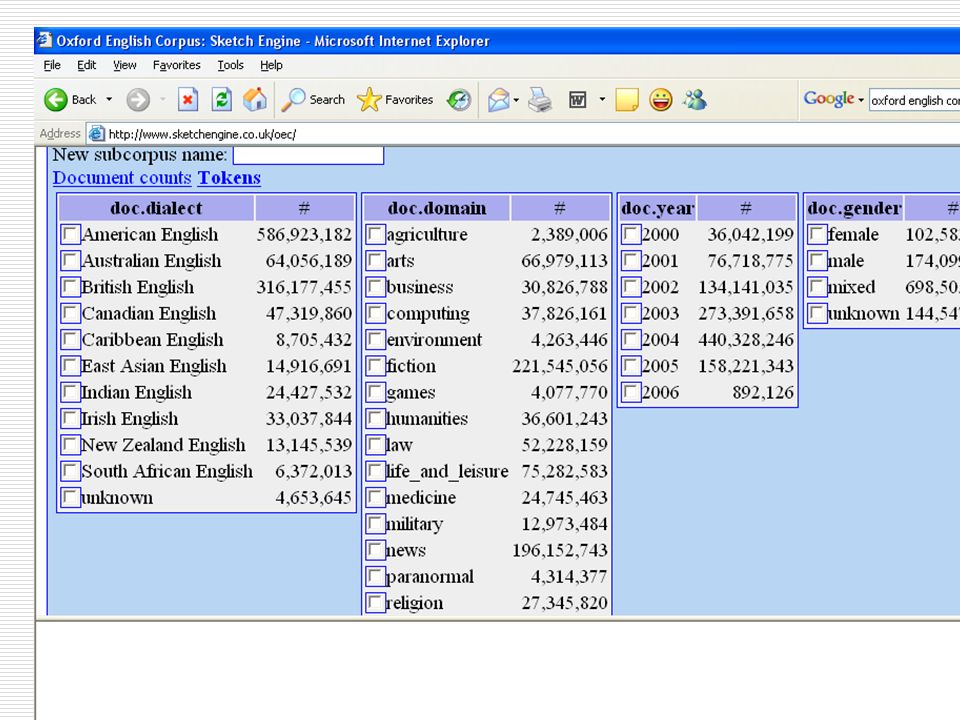Open the Edit menu

pyautogui.click(x=86, y=65)
